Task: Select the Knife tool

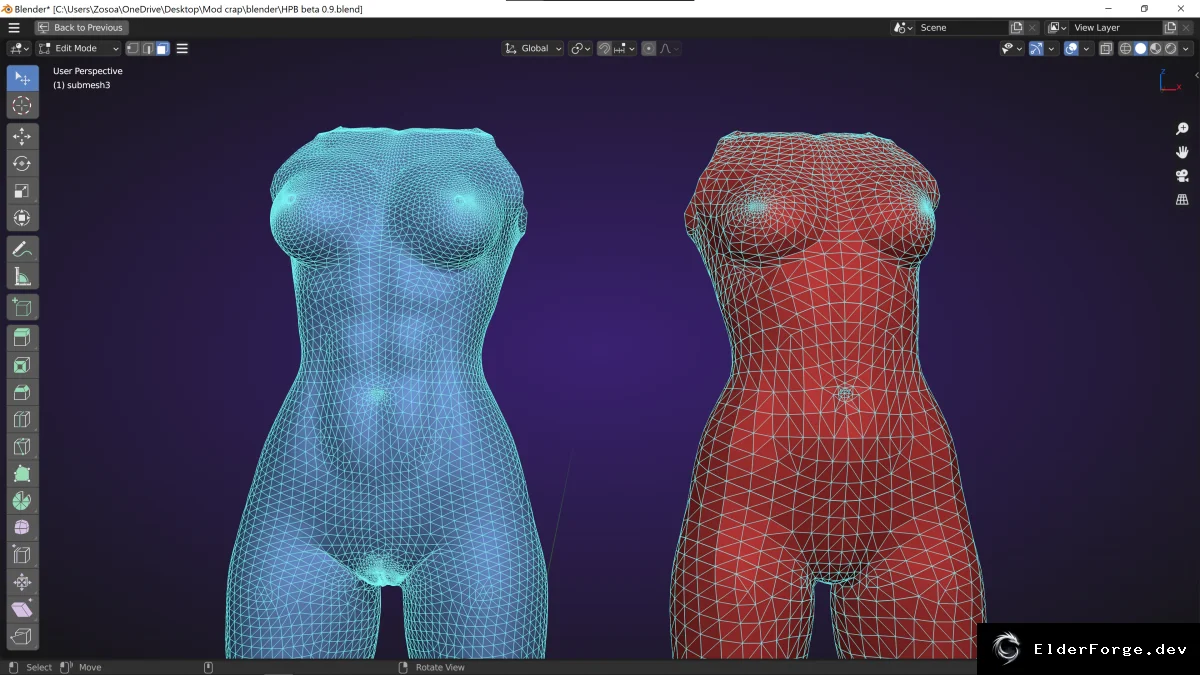Action: 22,446
